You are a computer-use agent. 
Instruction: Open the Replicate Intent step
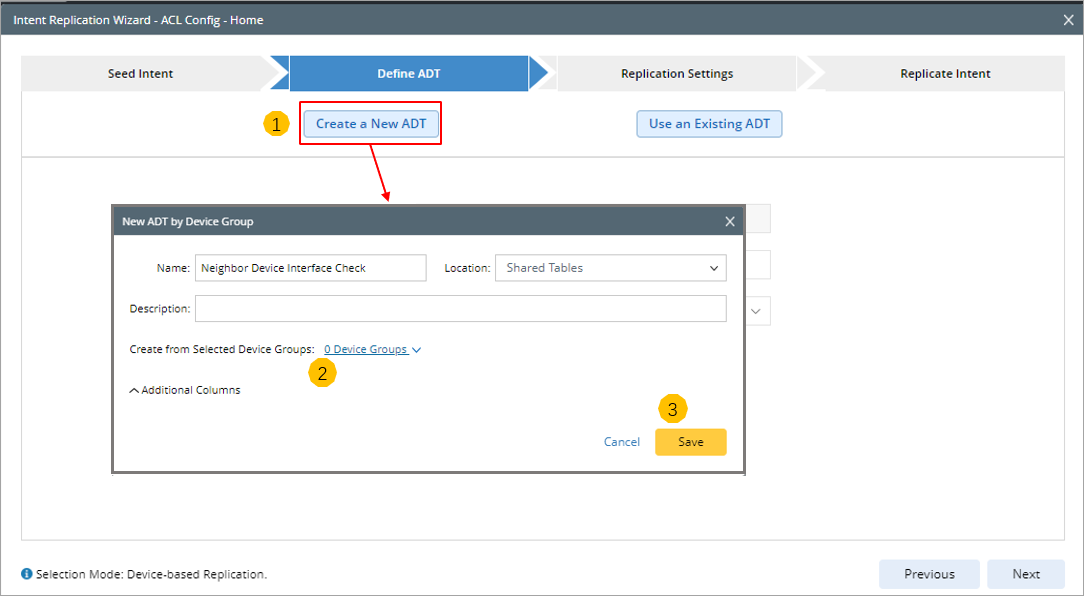(945, 74)
